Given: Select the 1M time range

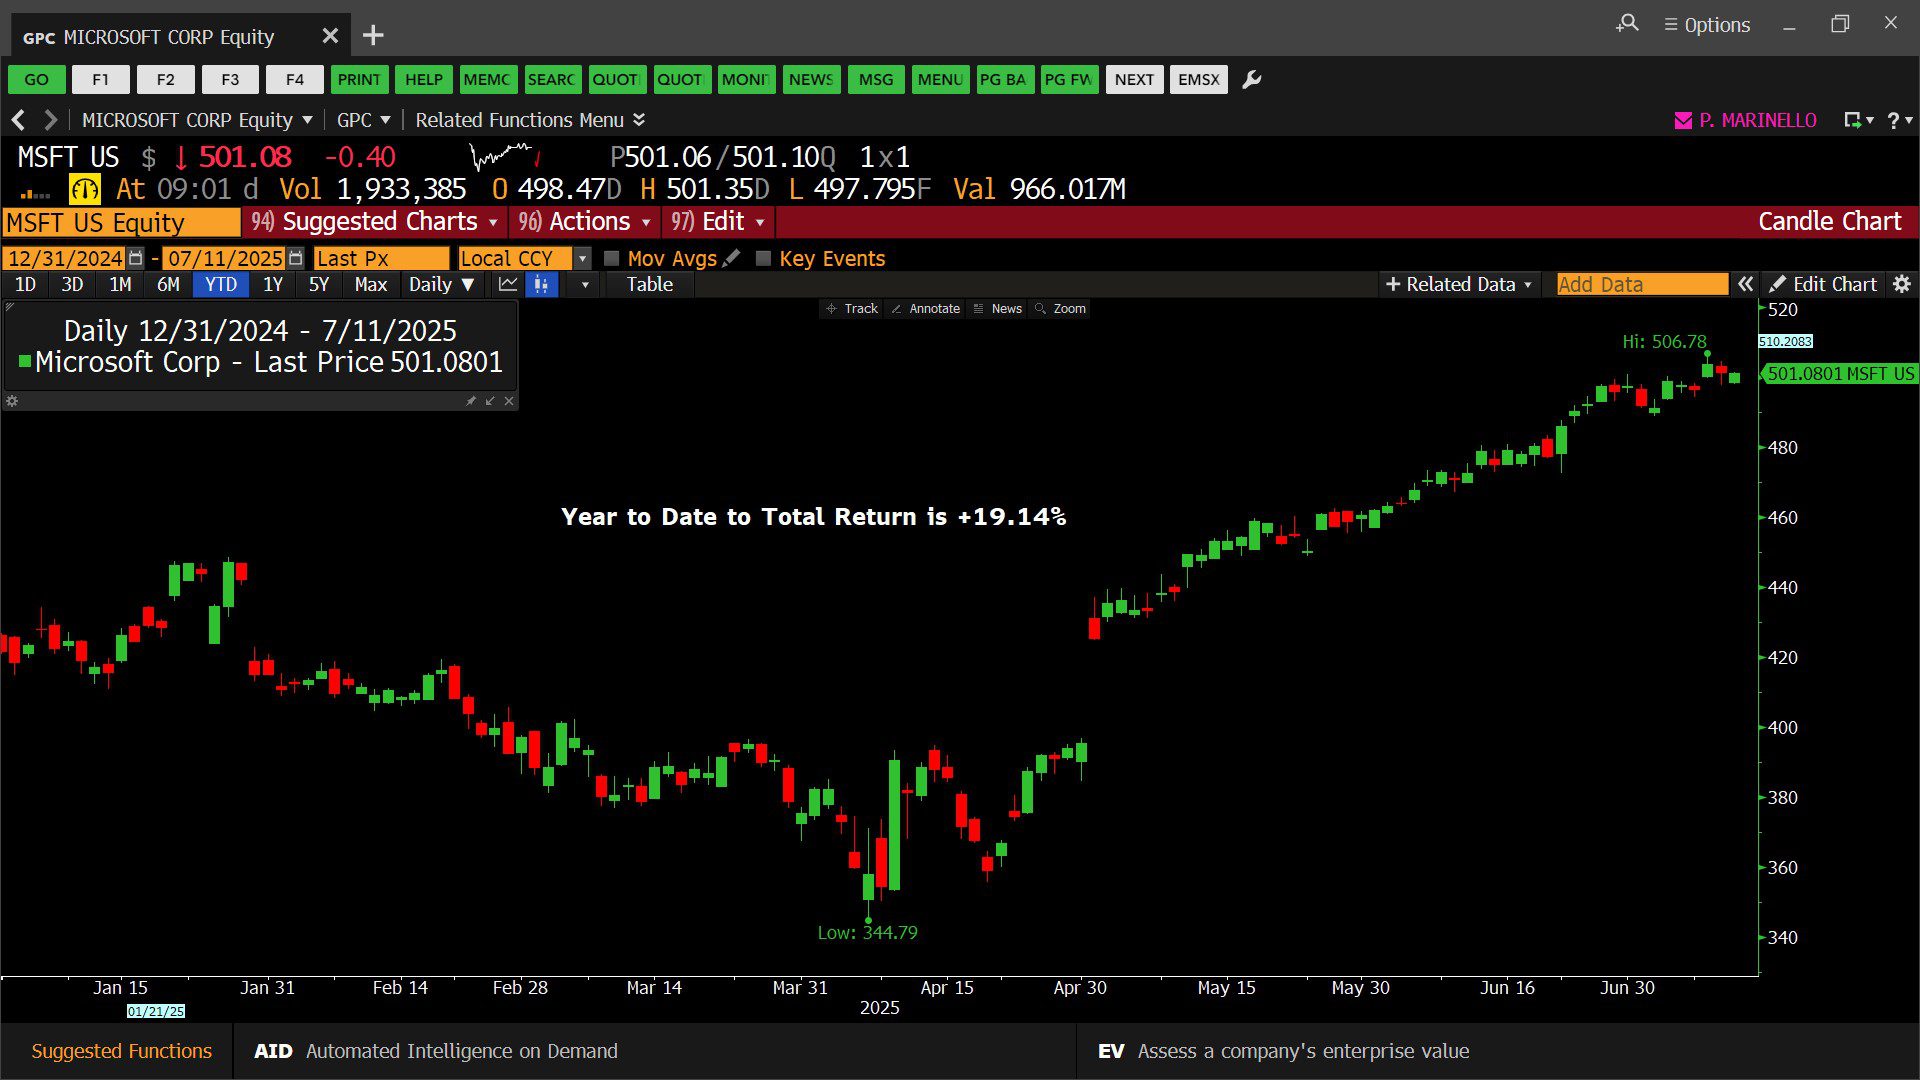Looking at the screenshot, I should point(120,284).
